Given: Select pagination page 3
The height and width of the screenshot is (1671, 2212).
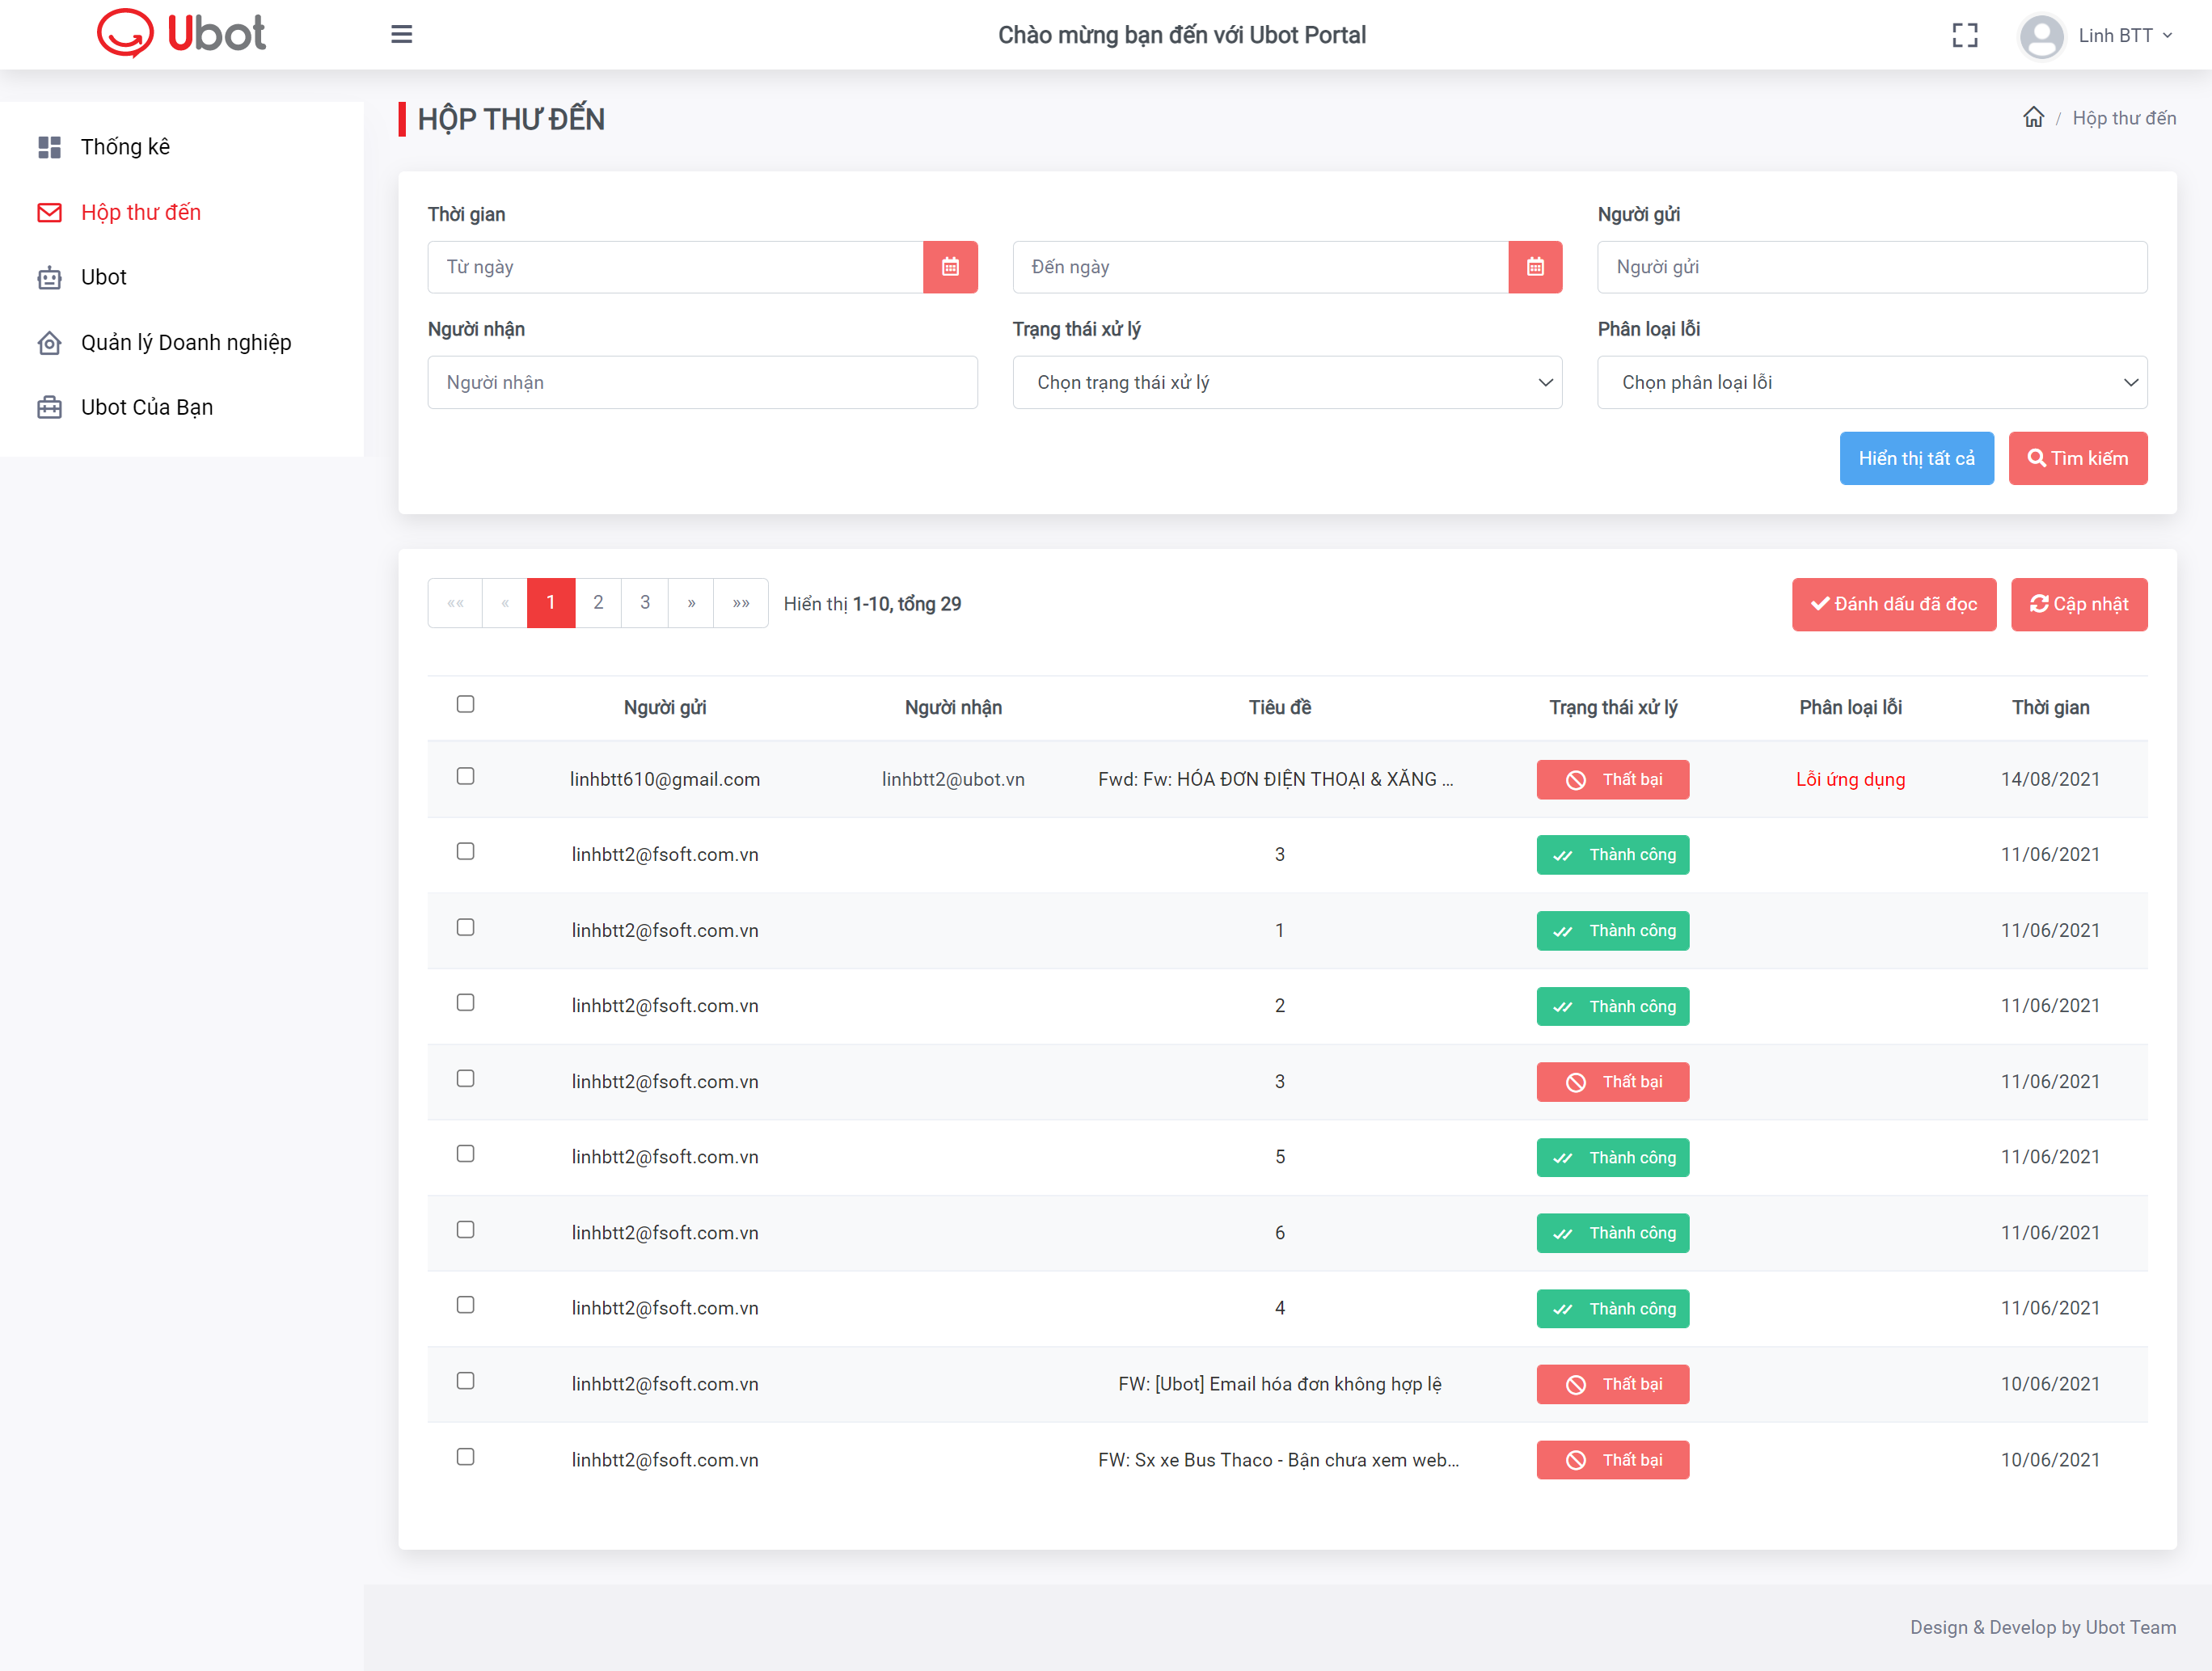Looking at the screenshot, I should [x=645, y=602].
